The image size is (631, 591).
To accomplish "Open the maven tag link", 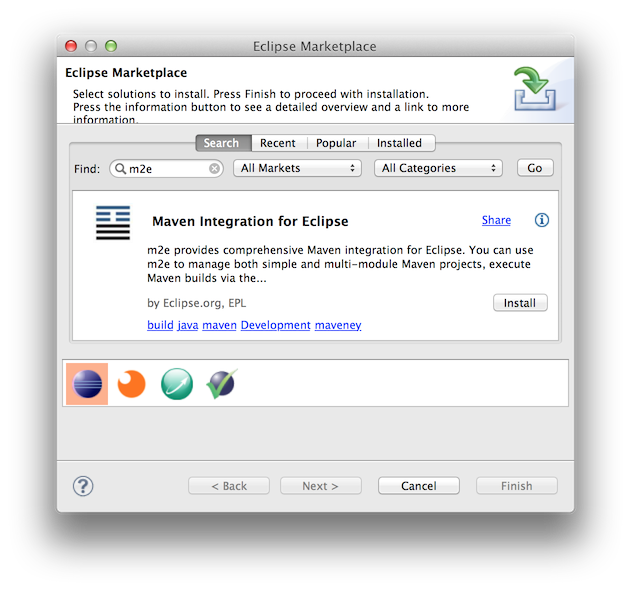I will [219, 325].
